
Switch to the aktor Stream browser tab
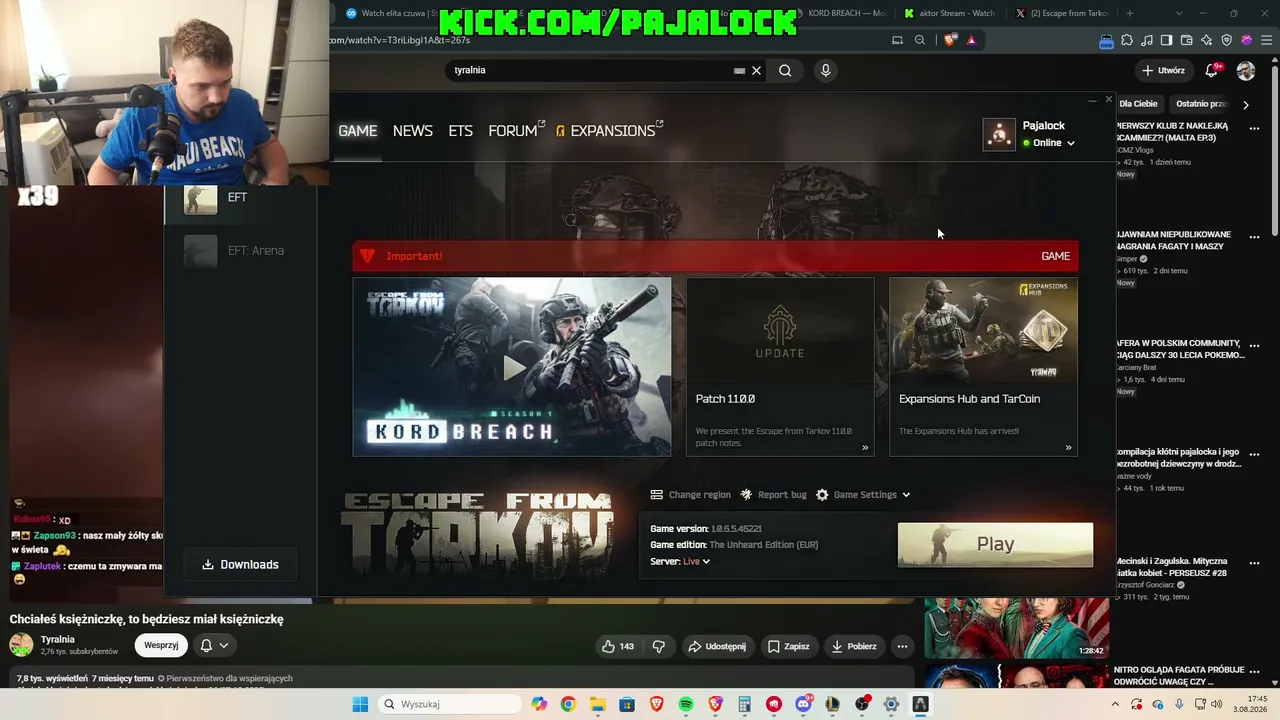951,13
